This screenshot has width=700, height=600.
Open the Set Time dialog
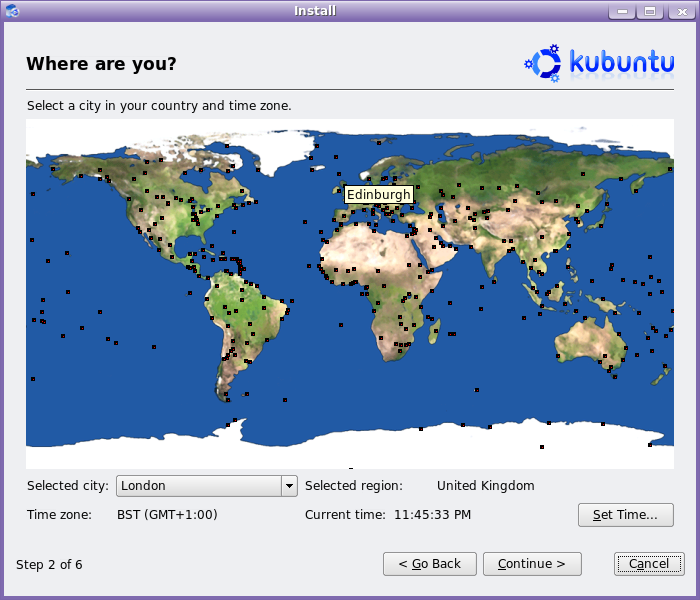point(625,515)
